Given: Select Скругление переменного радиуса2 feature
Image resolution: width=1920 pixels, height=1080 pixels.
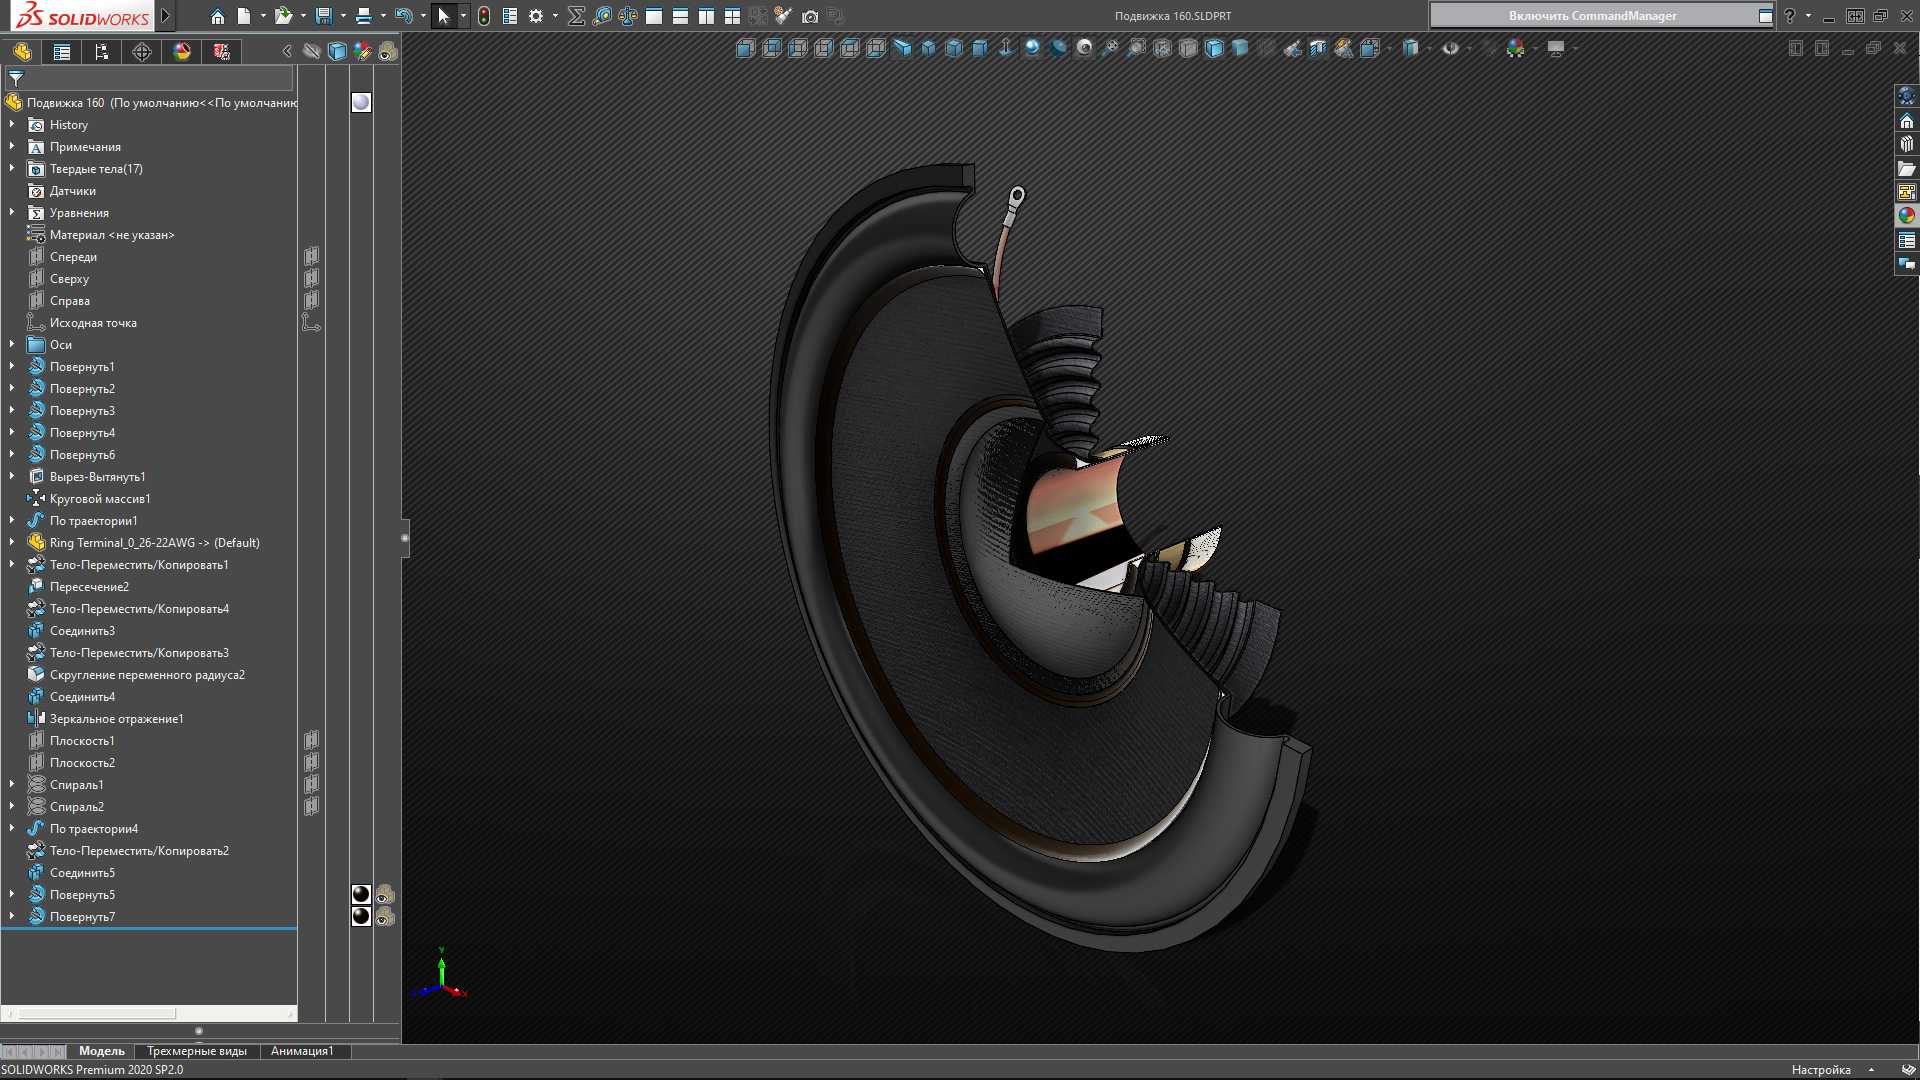Looking at the screenshot, I should click(147, 675).
